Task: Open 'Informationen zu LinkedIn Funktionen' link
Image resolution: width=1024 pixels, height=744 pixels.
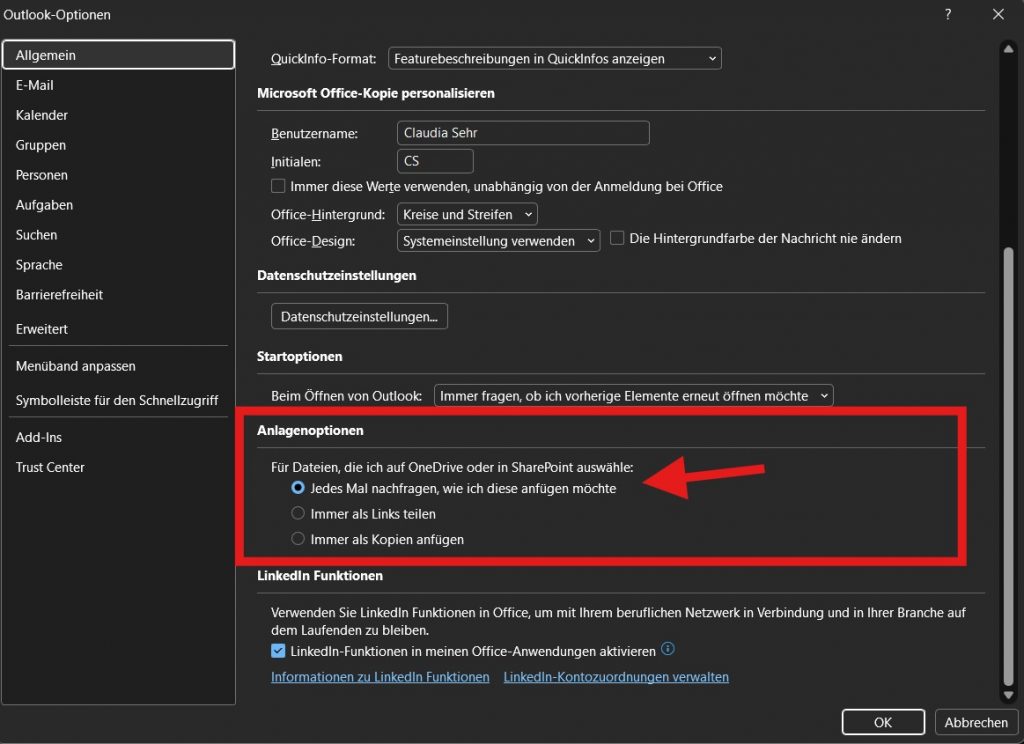Action: (x=380, y=677)
